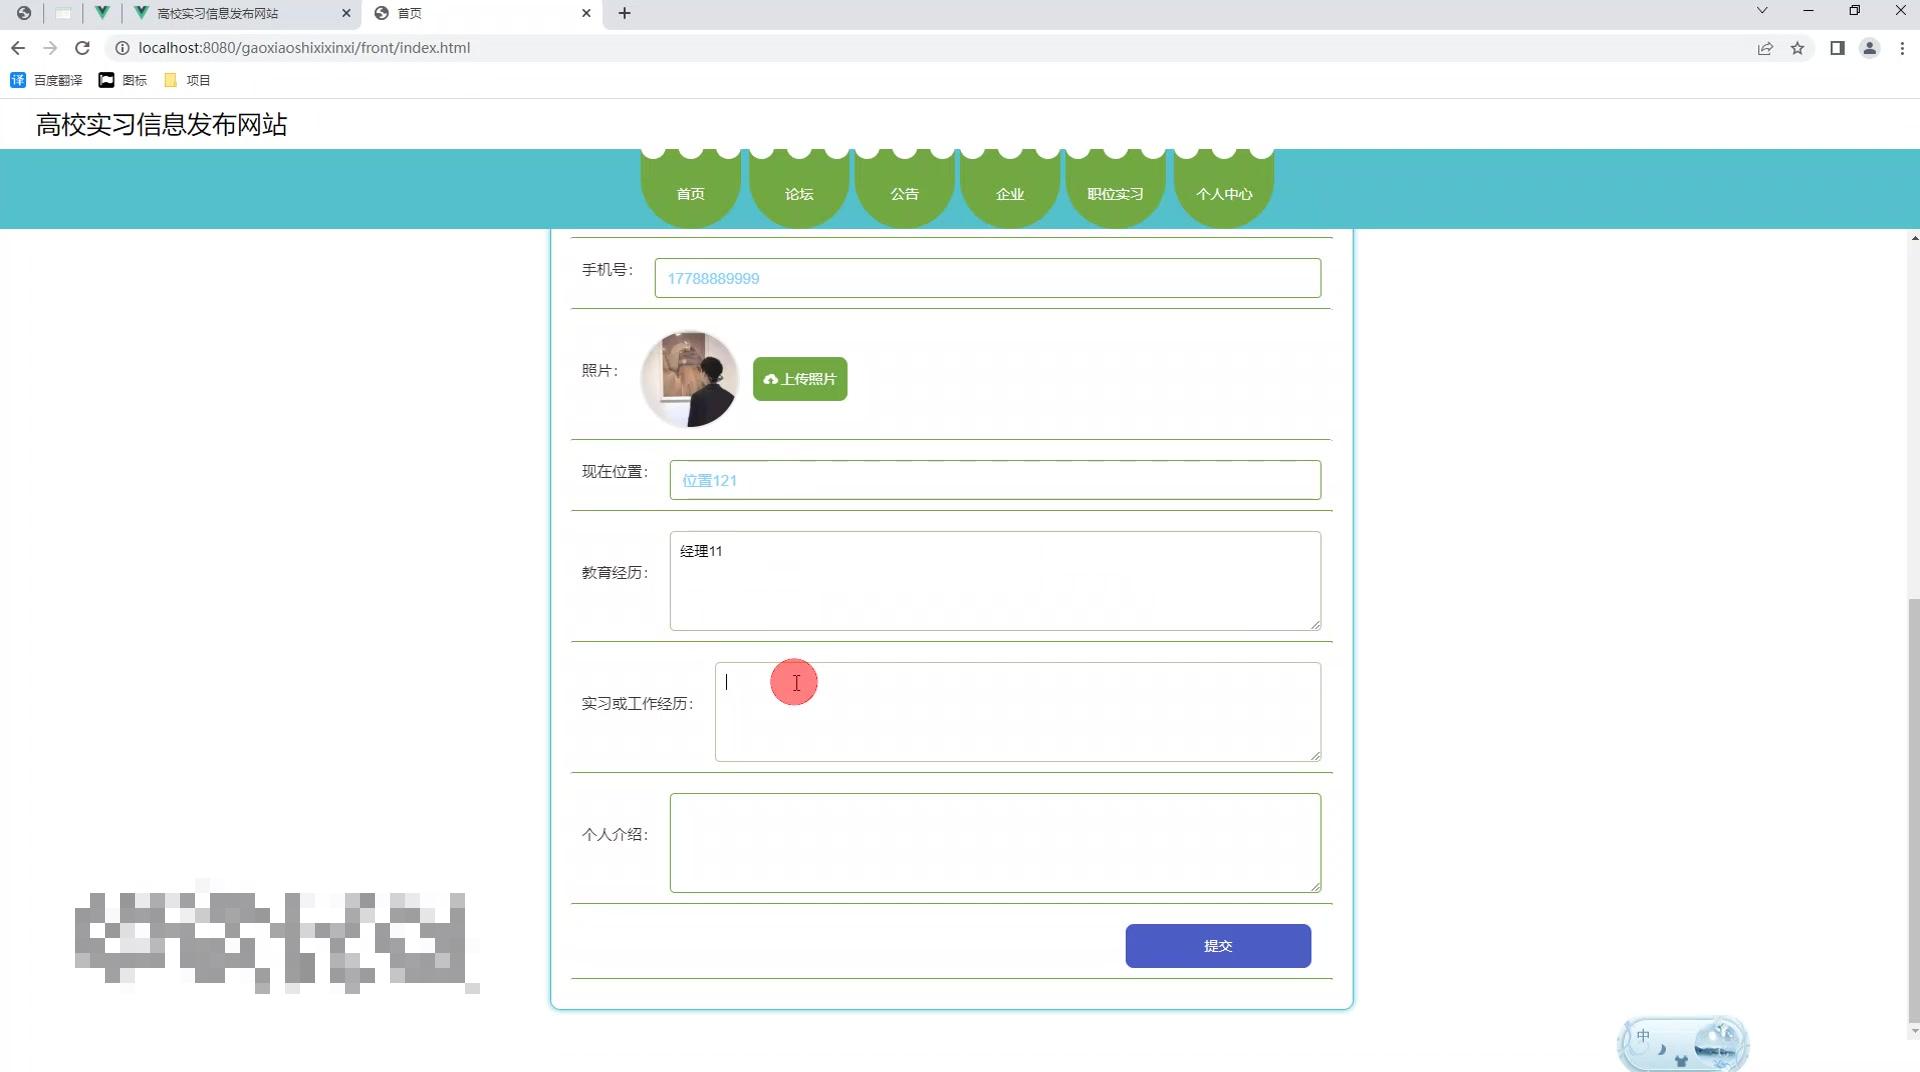Reload the current page
1920x1072 pixels.
pyautogui.click(x=83, y=47)
